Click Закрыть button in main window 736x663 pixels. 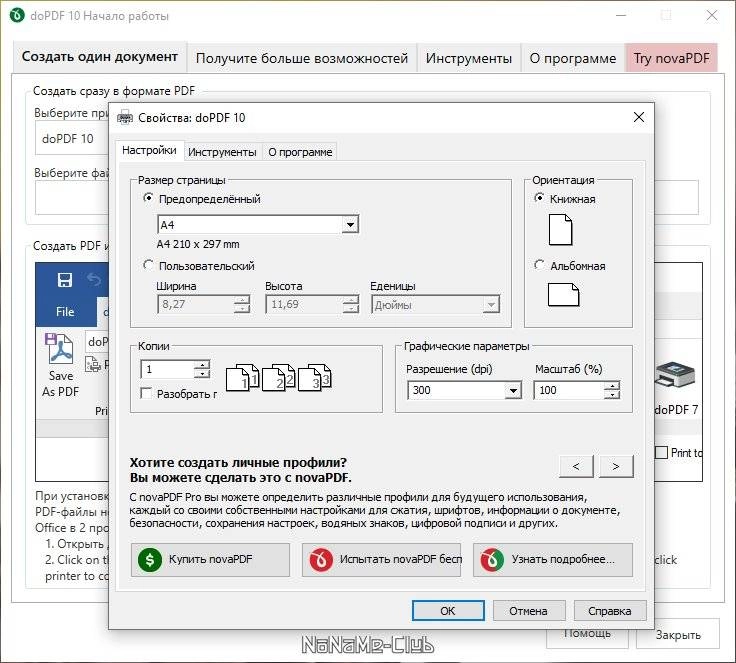(x=678, y=635)
